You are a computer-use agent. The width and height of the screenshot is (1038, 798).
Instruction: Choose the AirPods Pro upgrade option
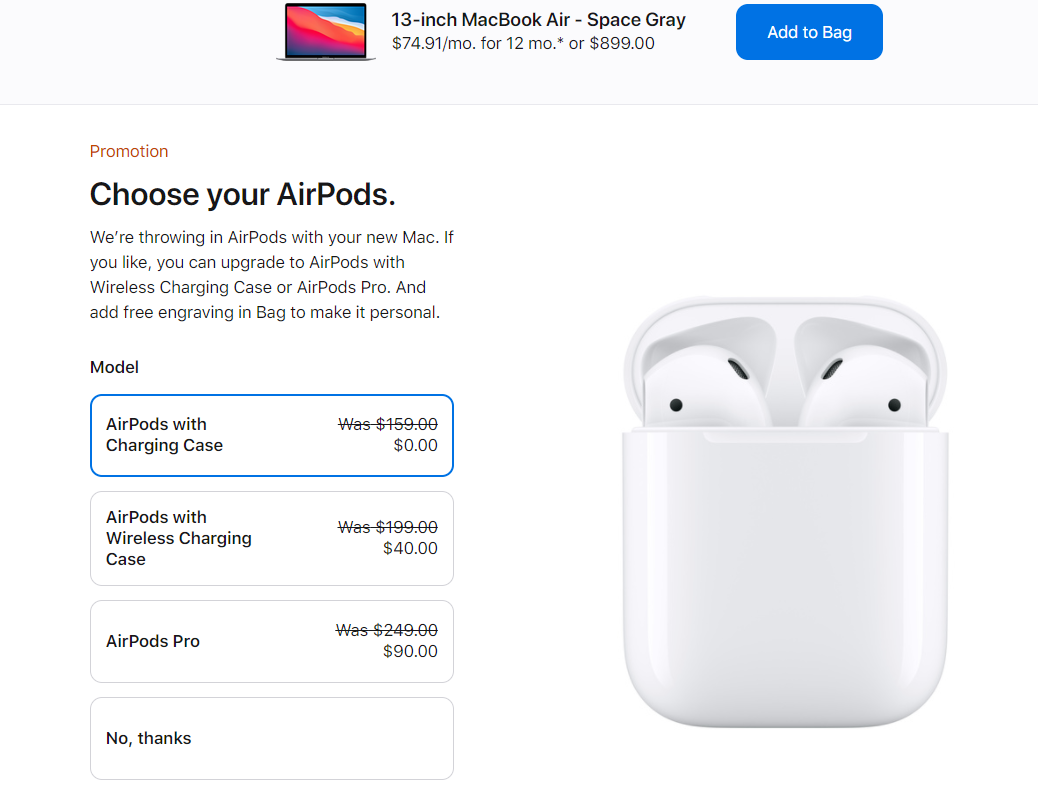(271, 641)
